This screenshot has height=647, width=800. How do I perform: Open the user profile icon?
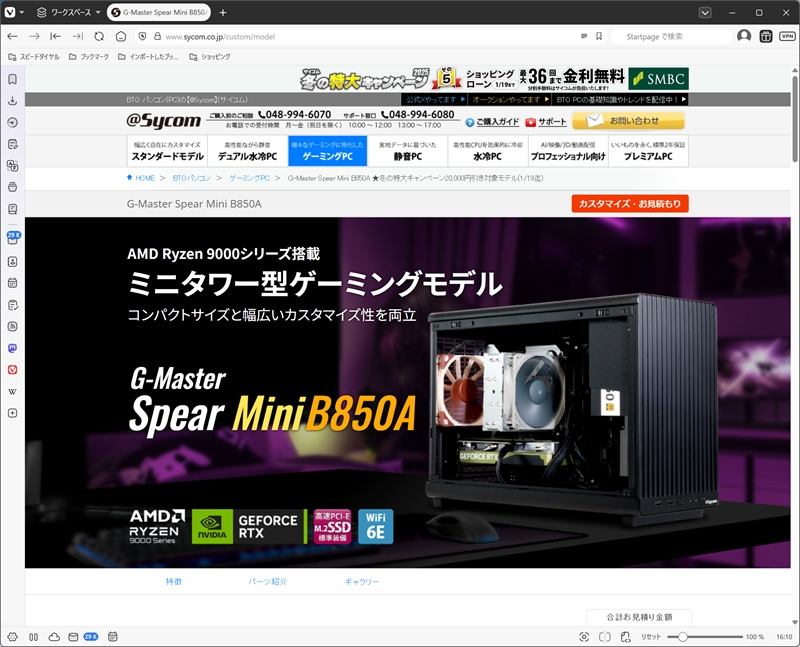point(744,36)
